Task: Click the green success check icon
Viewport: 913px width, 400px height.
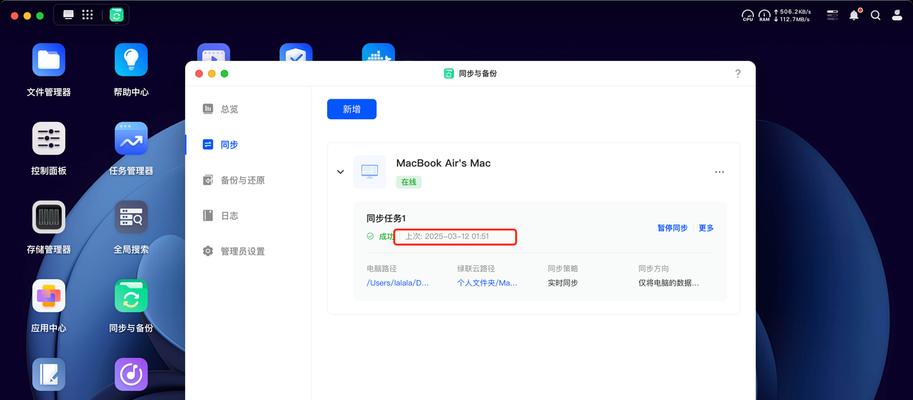Action: (x=370, y=236)
